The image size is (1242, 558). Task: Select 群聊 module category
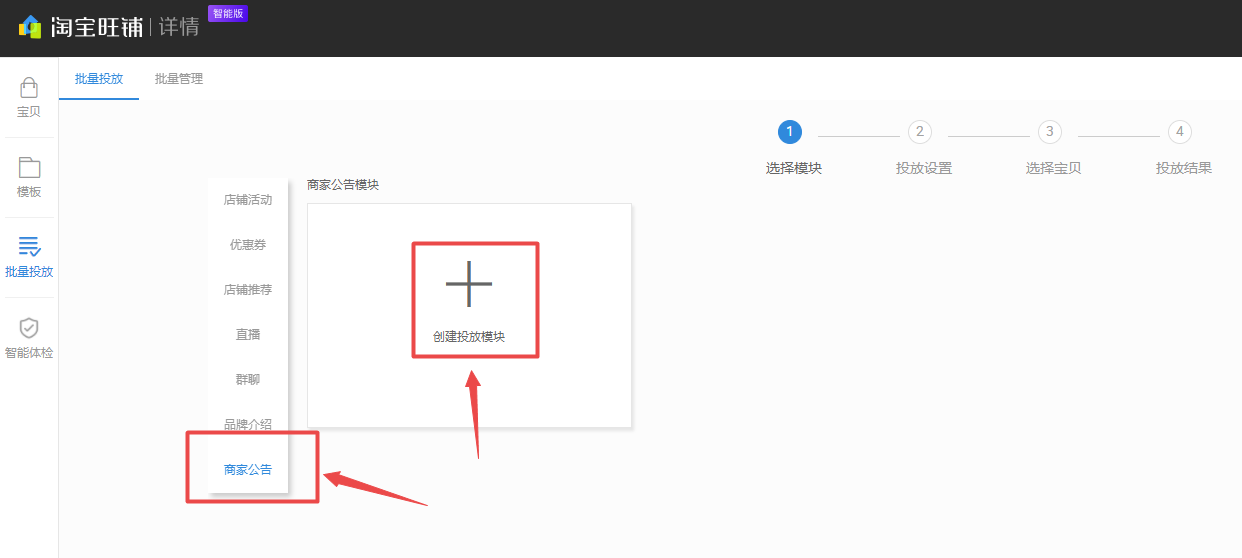click(x=248, y=380)
